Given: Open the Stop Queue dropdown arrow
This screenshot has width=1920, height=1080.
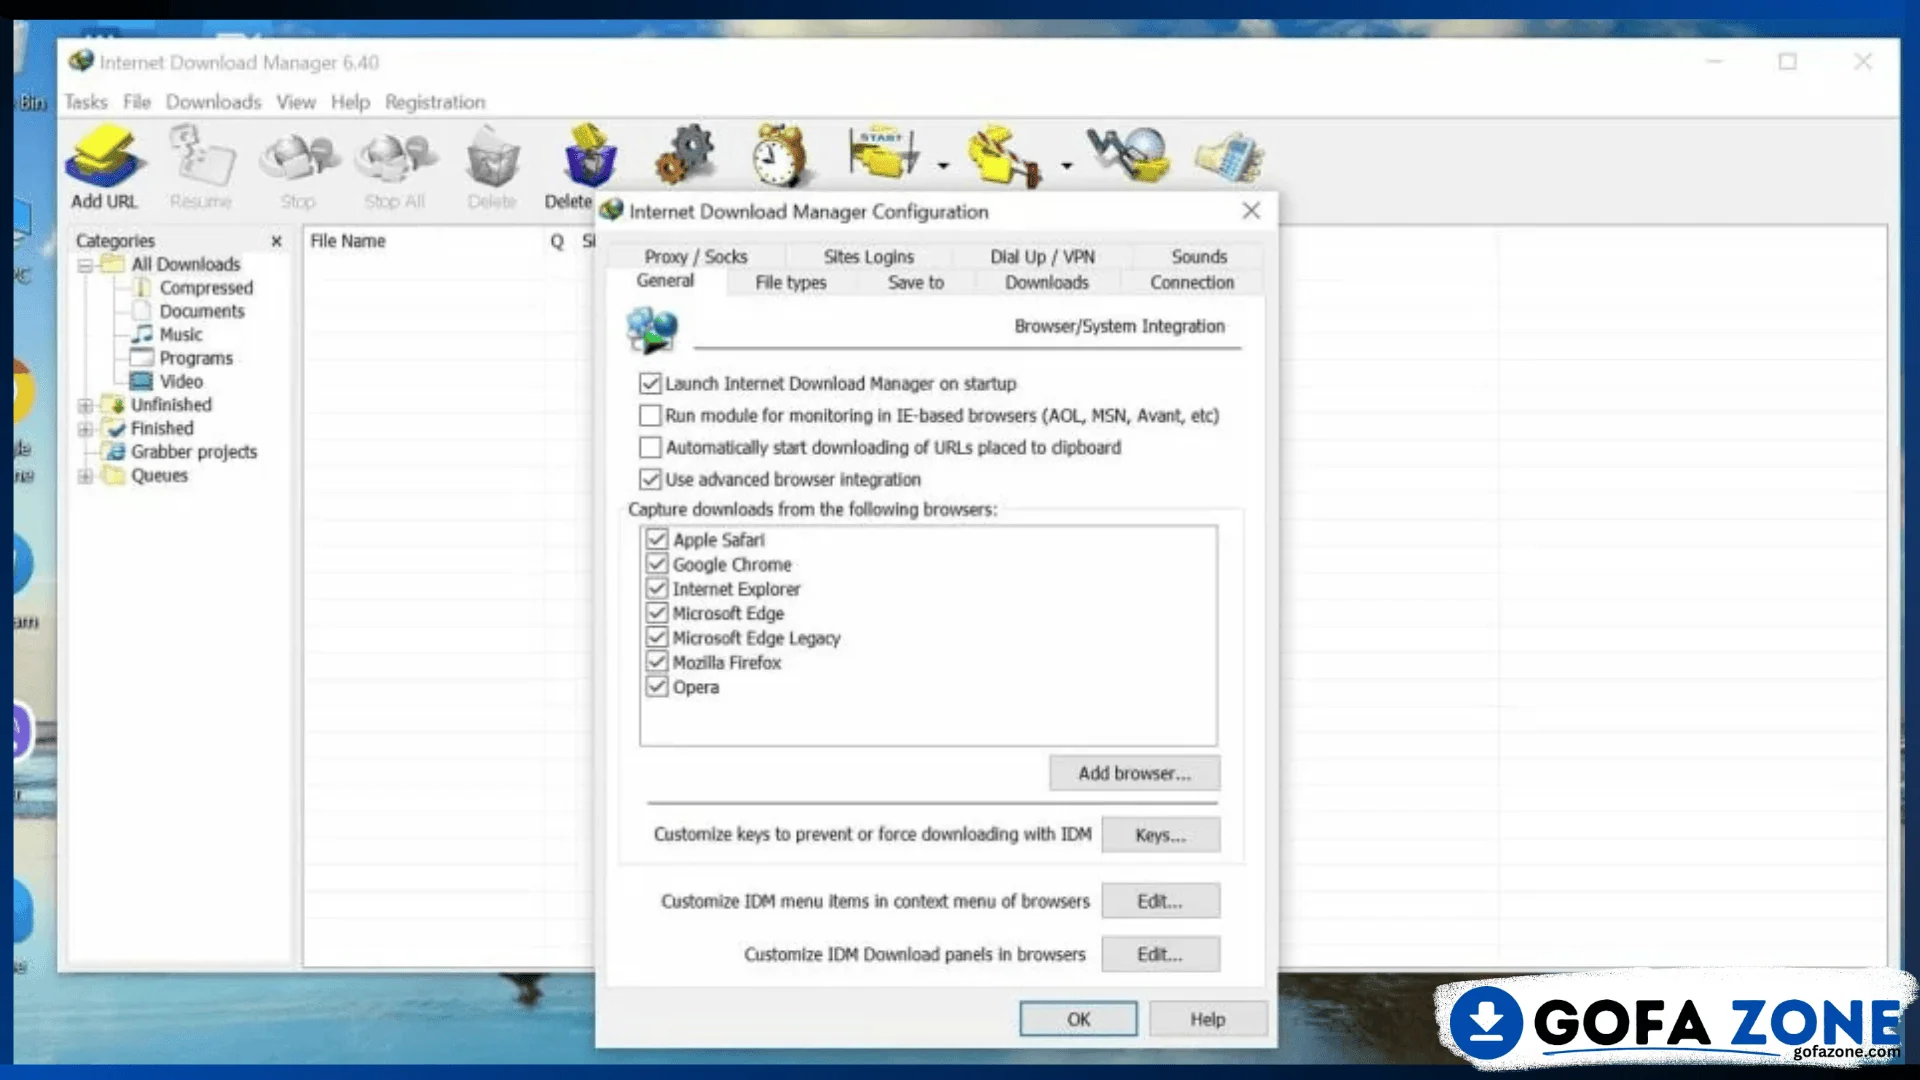Looking at the screenshot, I should (x=1066, y=167).
